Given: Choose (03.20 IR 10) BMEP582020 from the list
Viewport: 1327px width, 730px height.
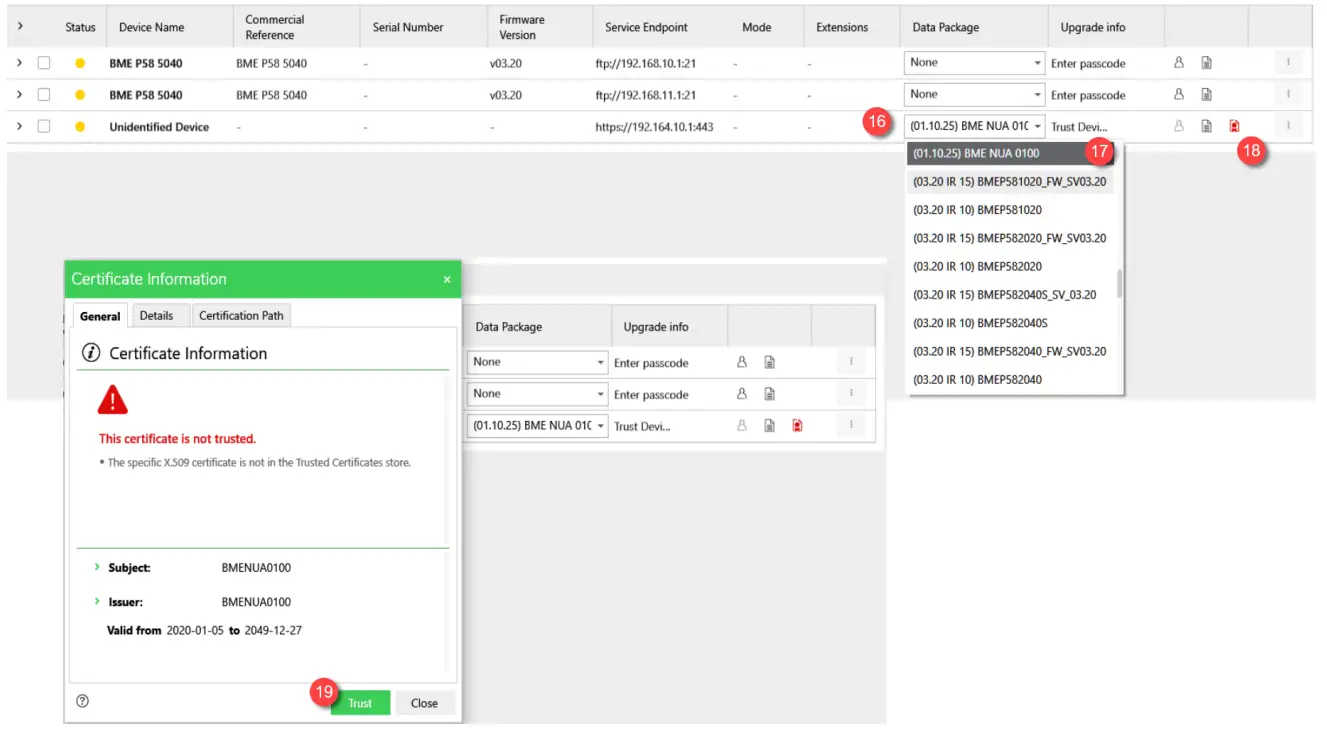Looking at the screenshot, I should [1010, 266].
